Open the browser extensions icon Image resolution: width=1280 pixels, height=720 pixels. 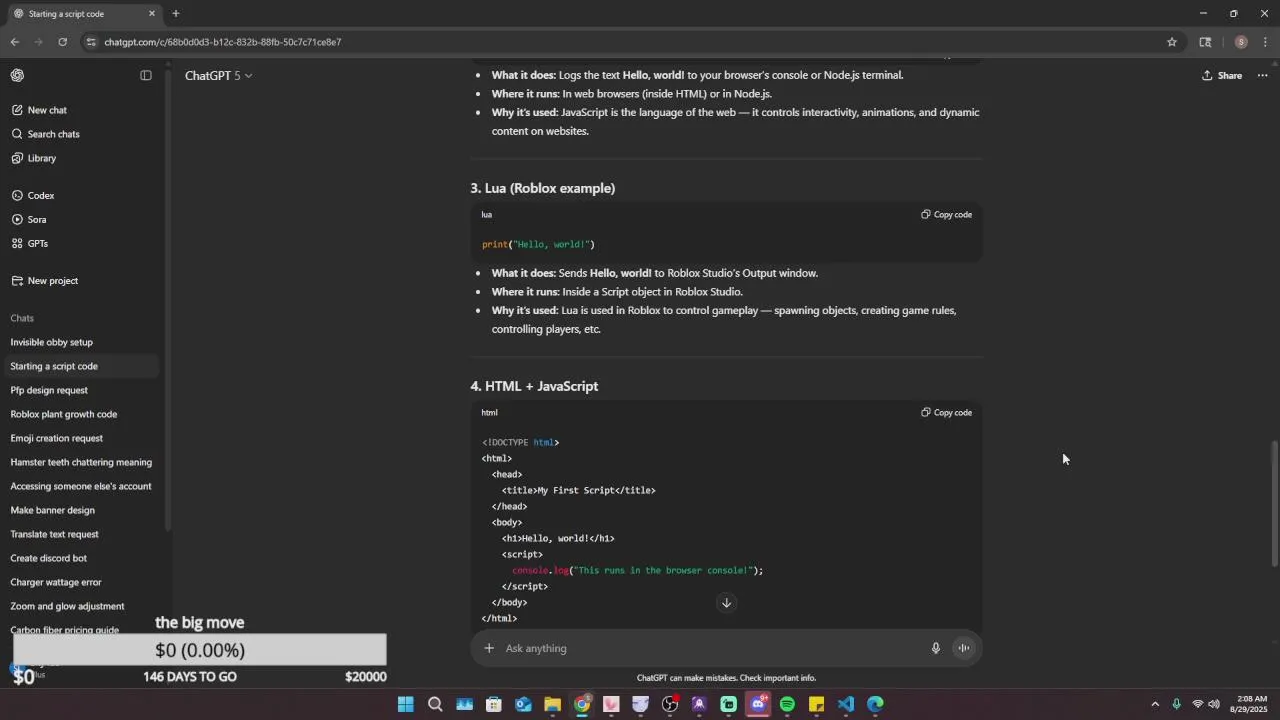[x=1205, y=42]
